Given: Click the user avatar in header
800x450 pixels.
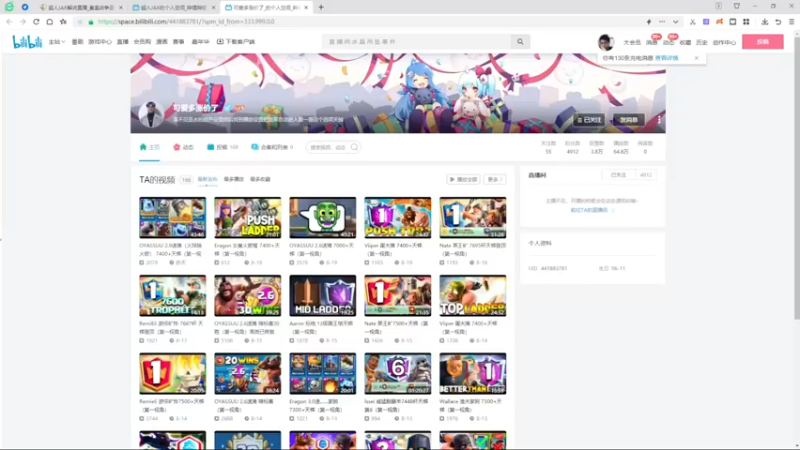Looking at the screenshot, I should coord(606,42).
